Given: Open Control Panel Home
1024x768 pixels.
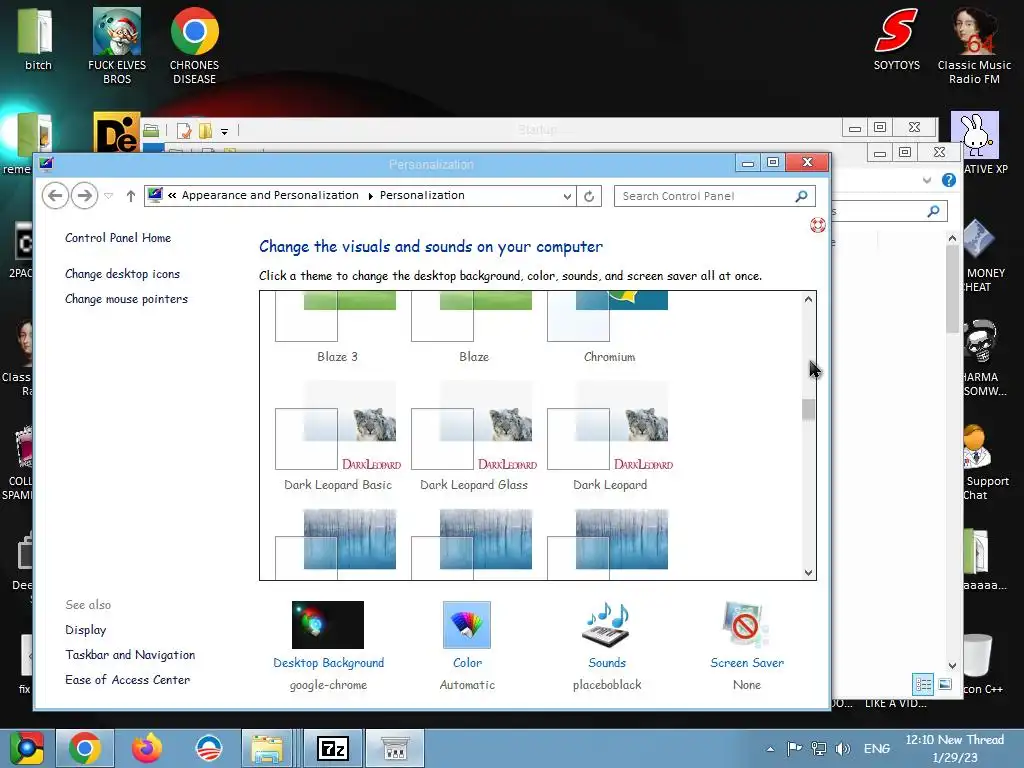Looking at the screenshot, I should tap(118, 238).
